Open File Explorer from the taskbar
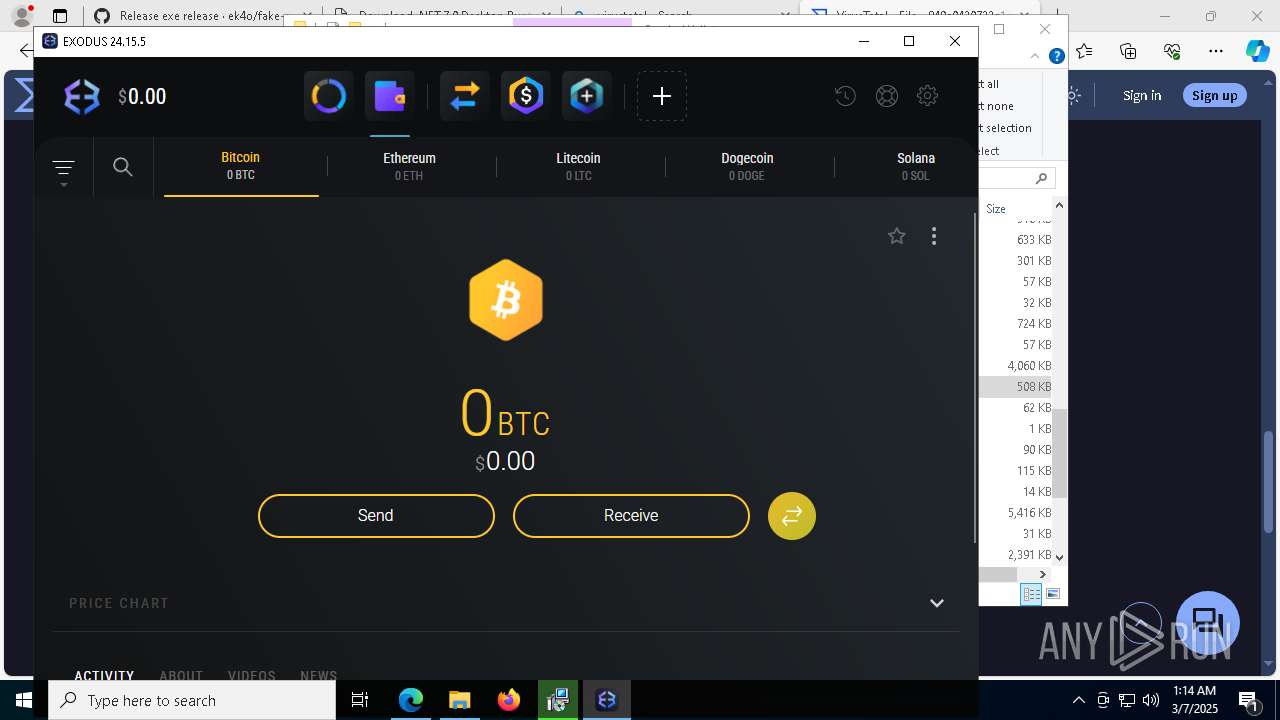The height and width of the screenshot is (720, 1280). (x=459, y=700)
